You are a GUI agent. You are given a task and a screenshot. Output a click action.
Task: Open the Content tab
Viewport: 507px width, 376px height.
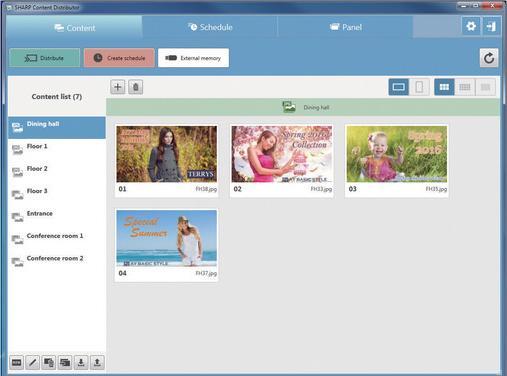coord(74,28)
